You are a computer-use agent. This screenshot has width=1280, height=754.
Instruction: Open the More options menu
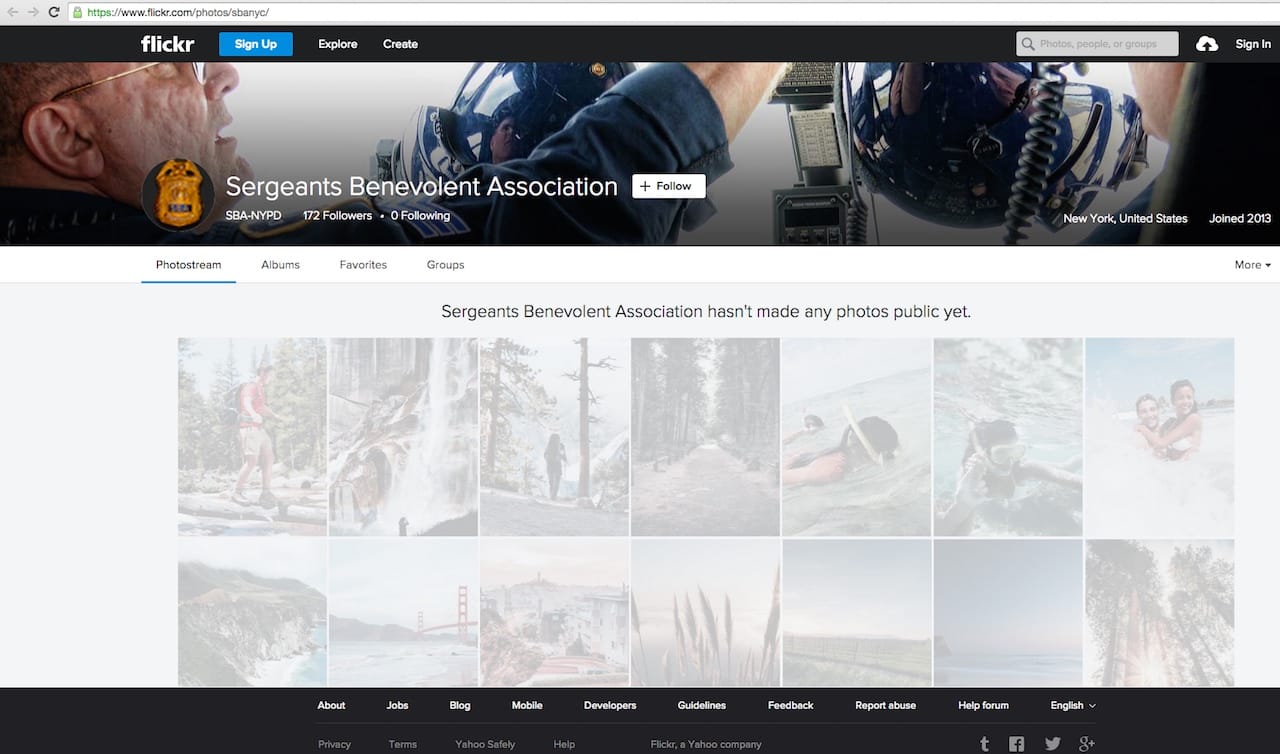click(x=1251, y=264)
